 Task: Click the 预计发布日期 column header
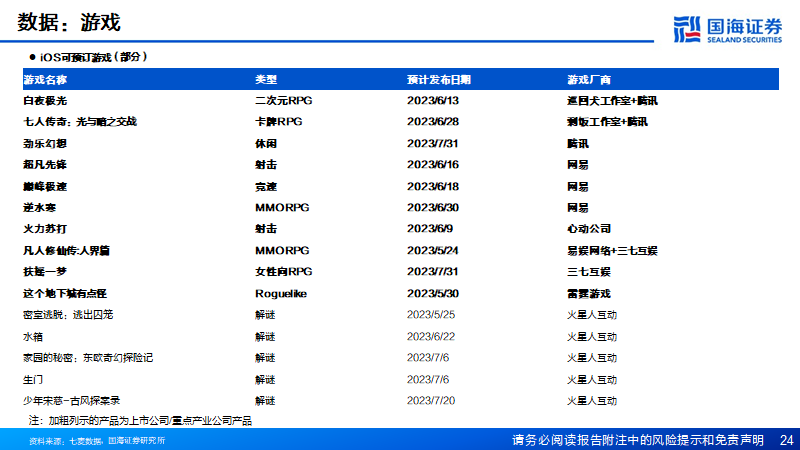tap(439, 80)
